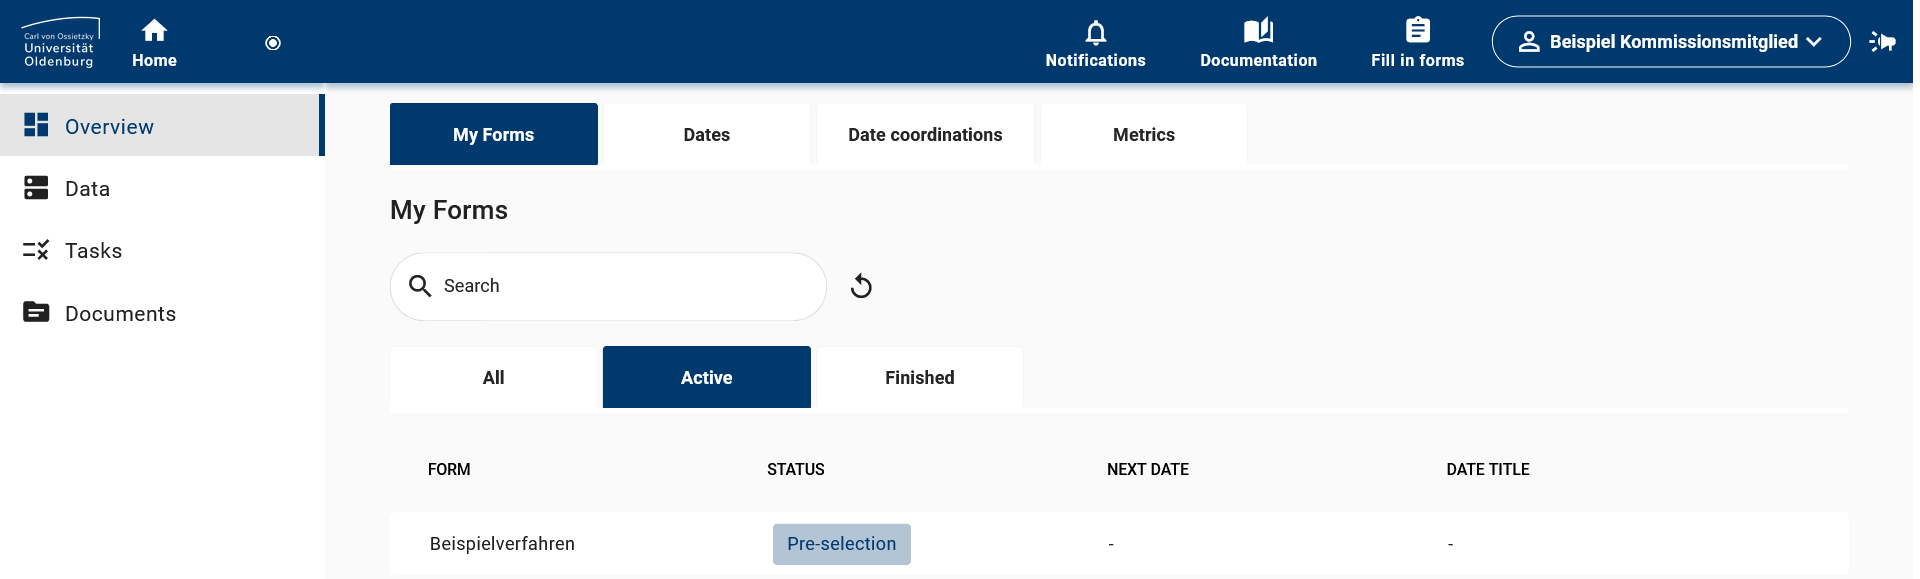
Task: Switch to the Dates tab
Action: pos(706,135)
